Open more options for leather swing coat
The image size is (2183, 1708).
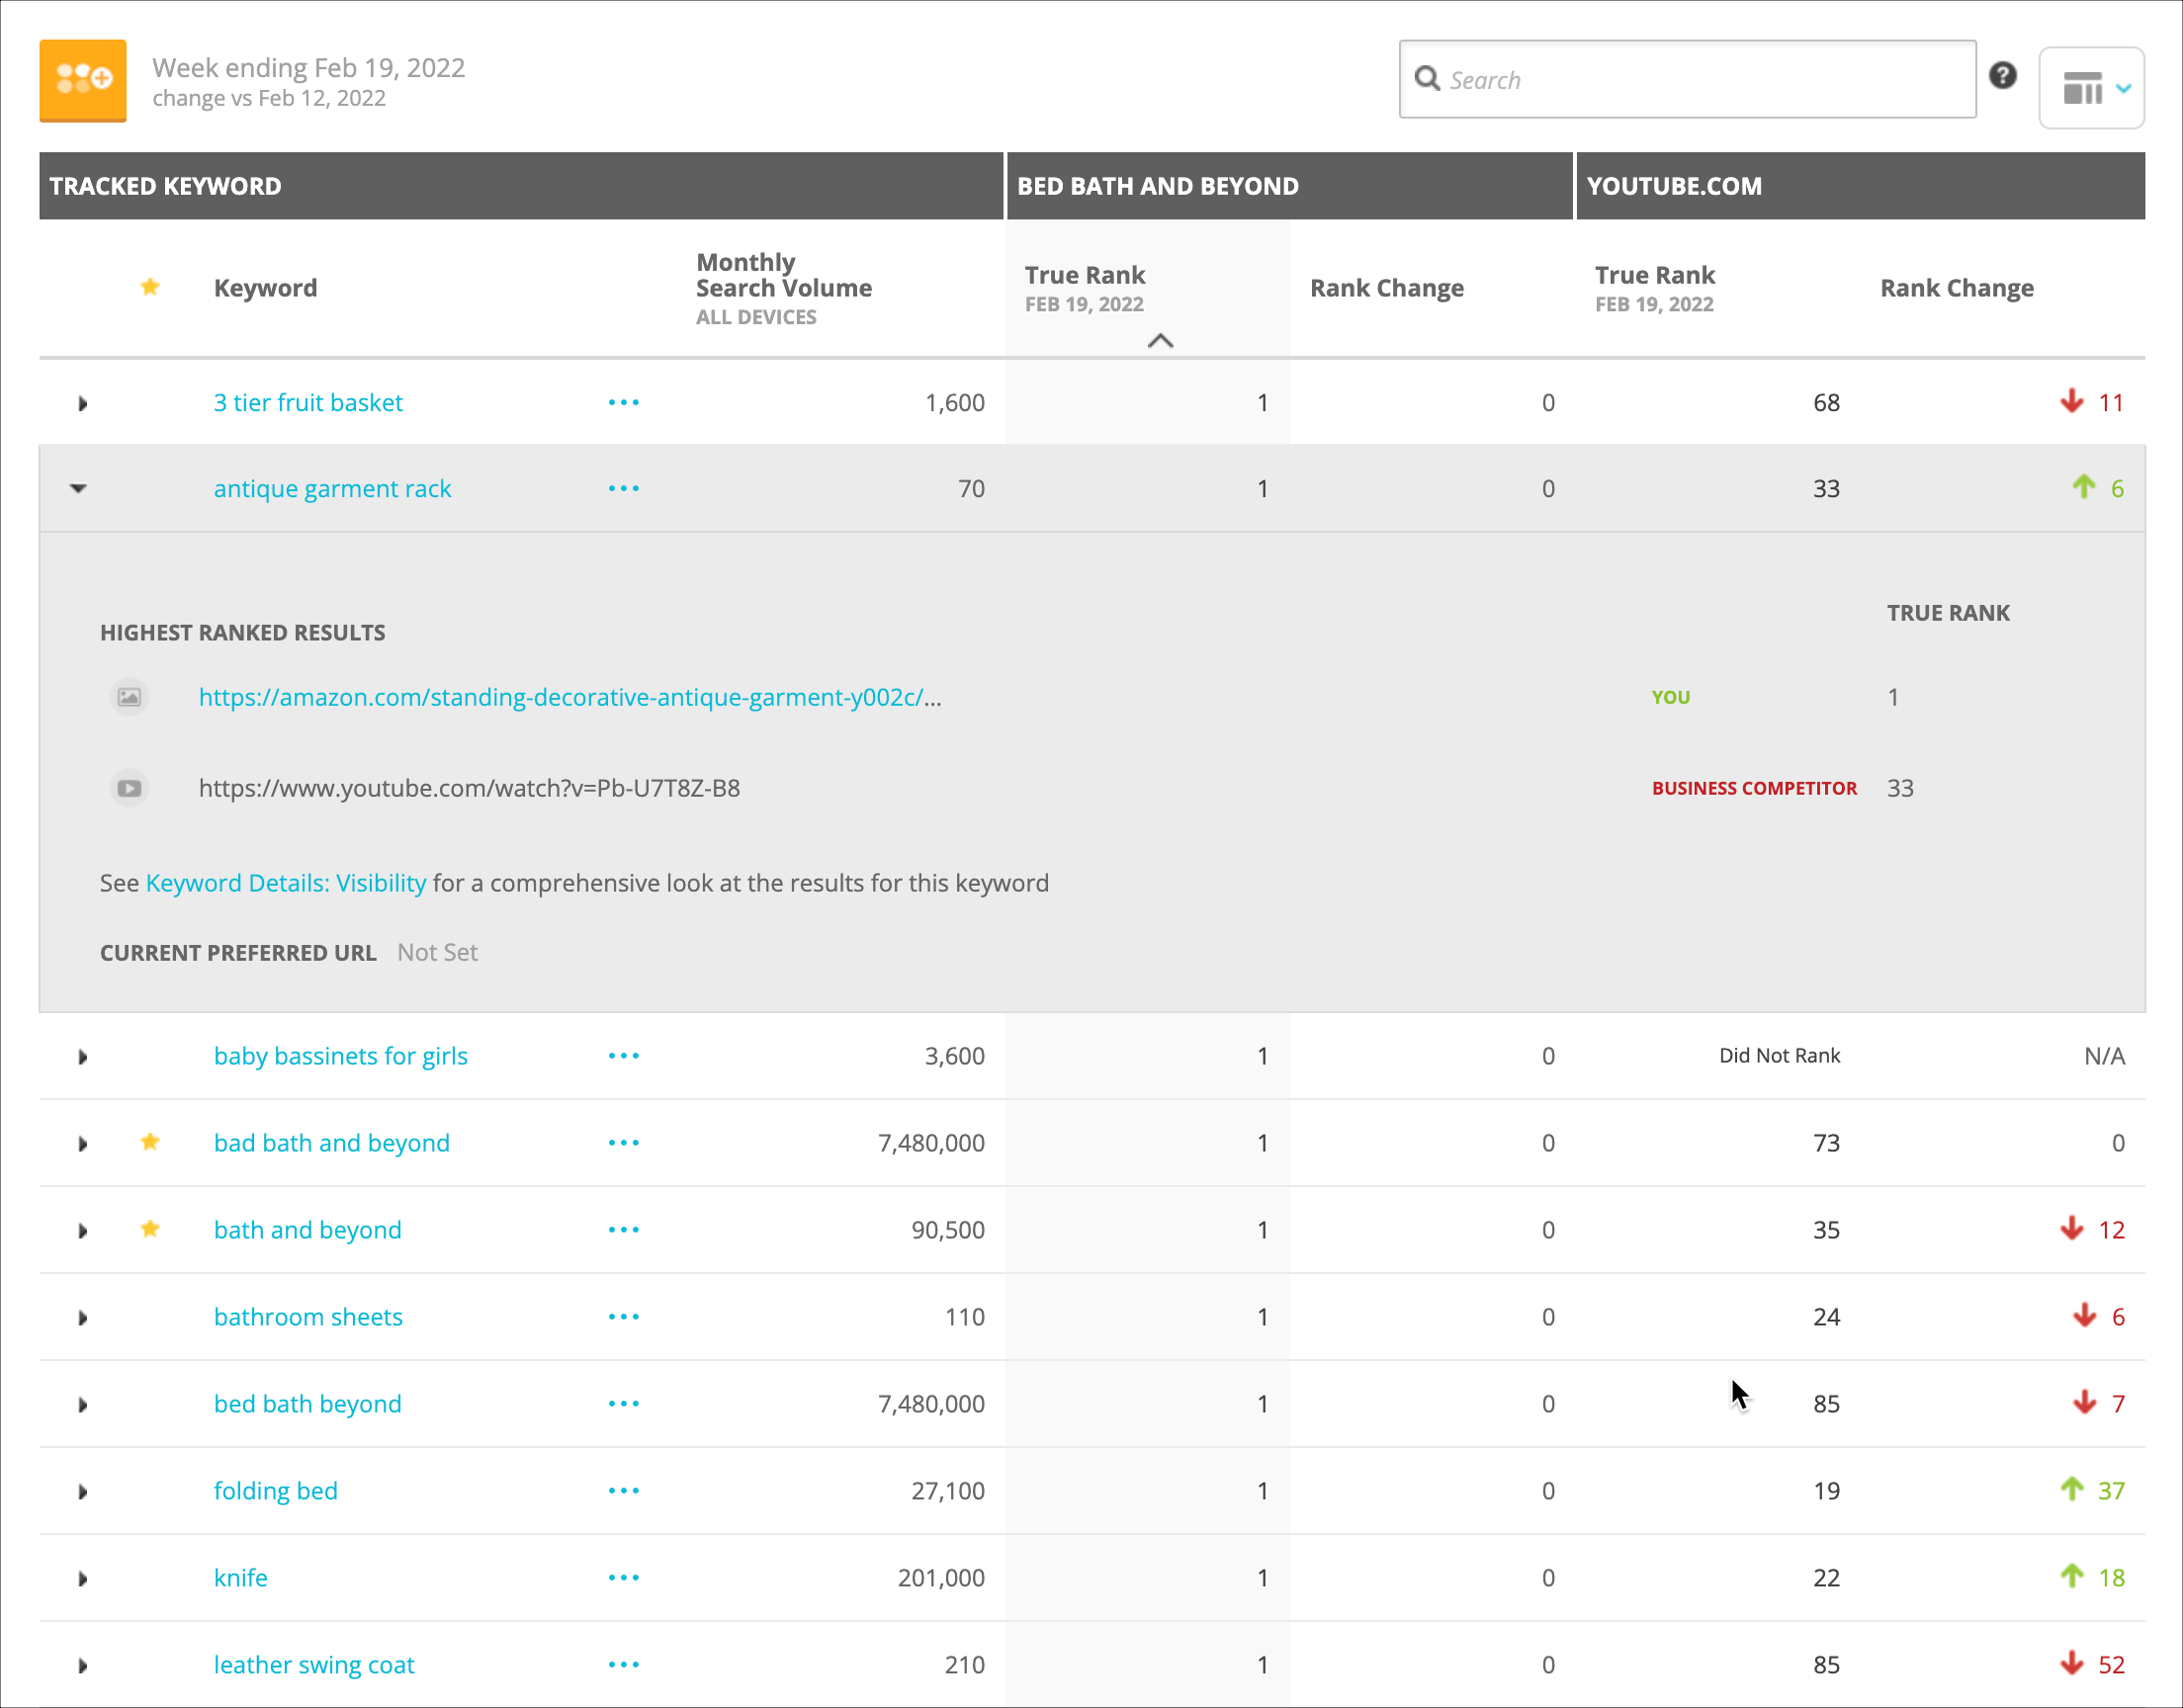click(x=624, y=1665)
